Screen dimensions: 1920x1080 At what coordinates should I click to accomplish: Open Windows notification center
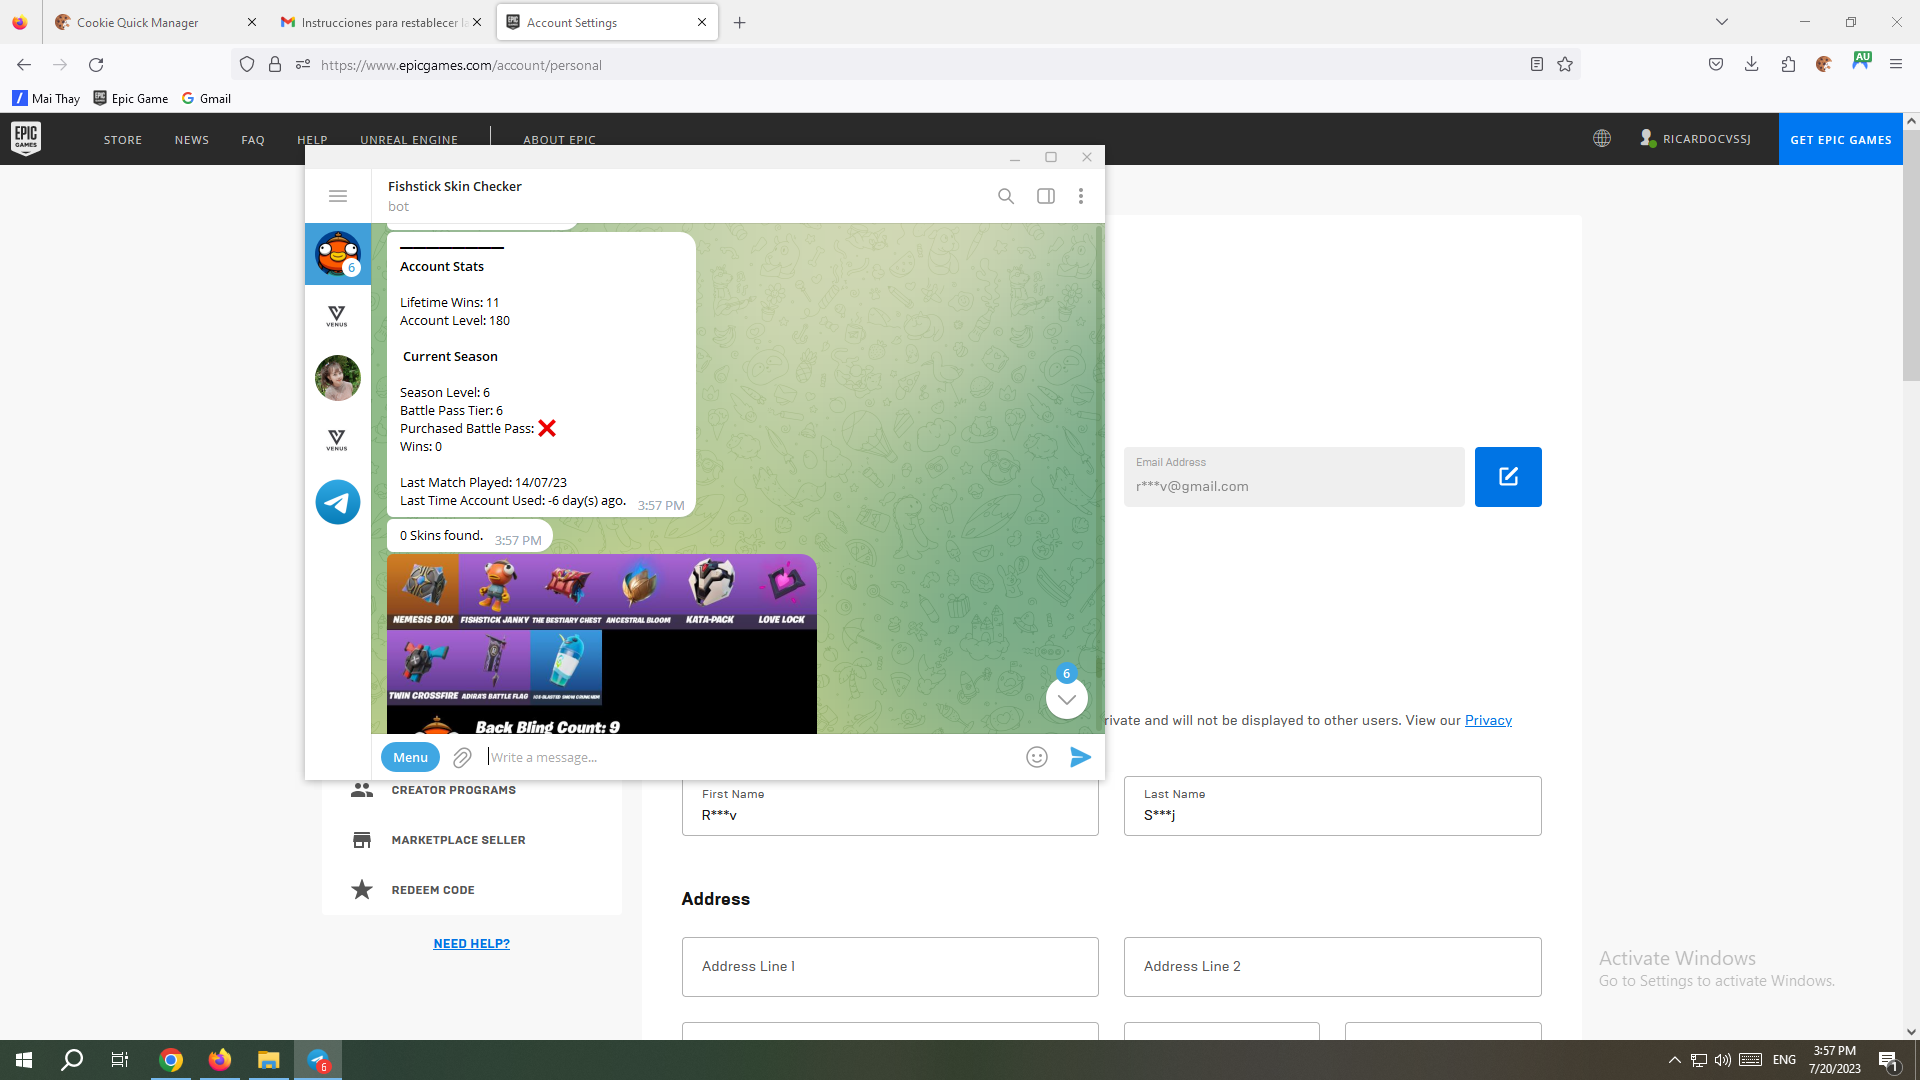click(1889, 1060)
